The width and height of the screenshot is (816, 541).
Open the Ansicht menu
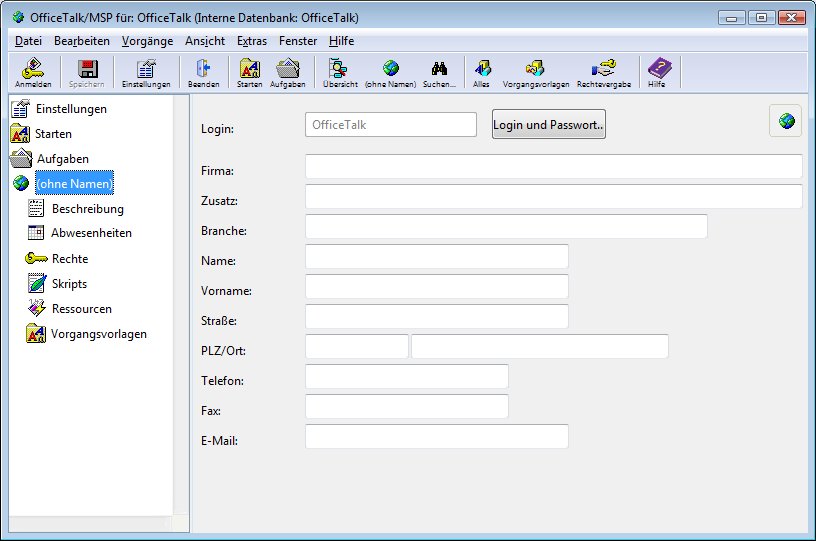pos(205,41)
